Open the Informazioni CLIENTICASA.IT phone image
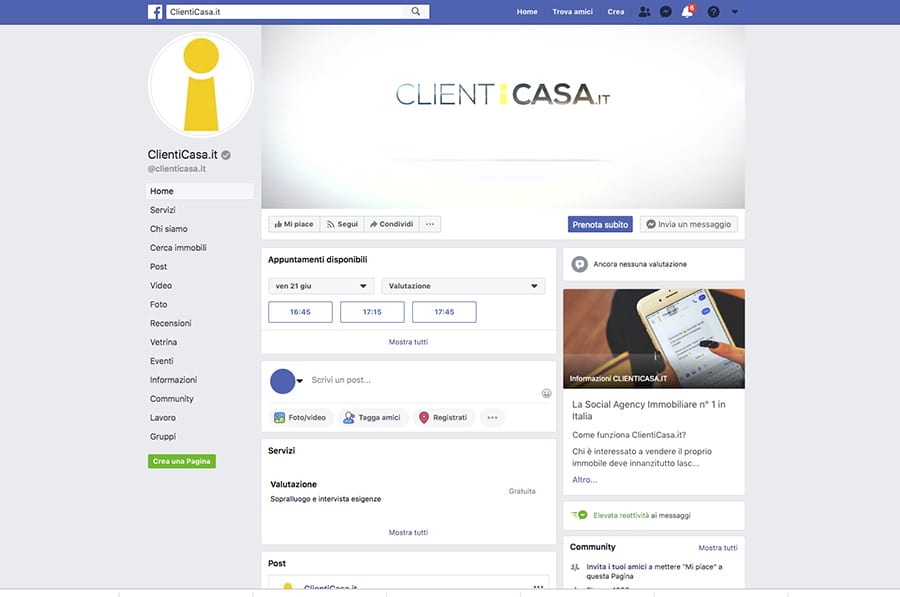The height and width of the screenshot is (597, 900). coord(654,339)
